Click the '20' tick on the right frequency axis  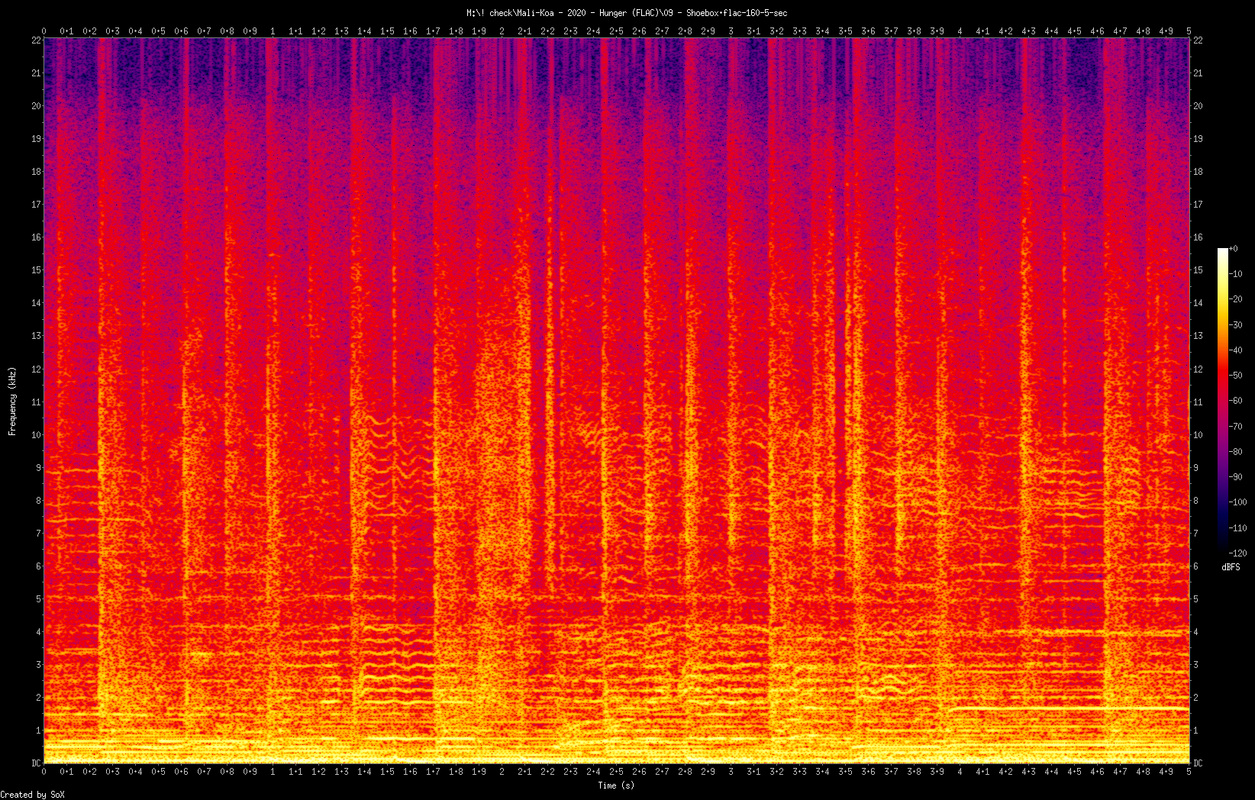click(1197, 106)
